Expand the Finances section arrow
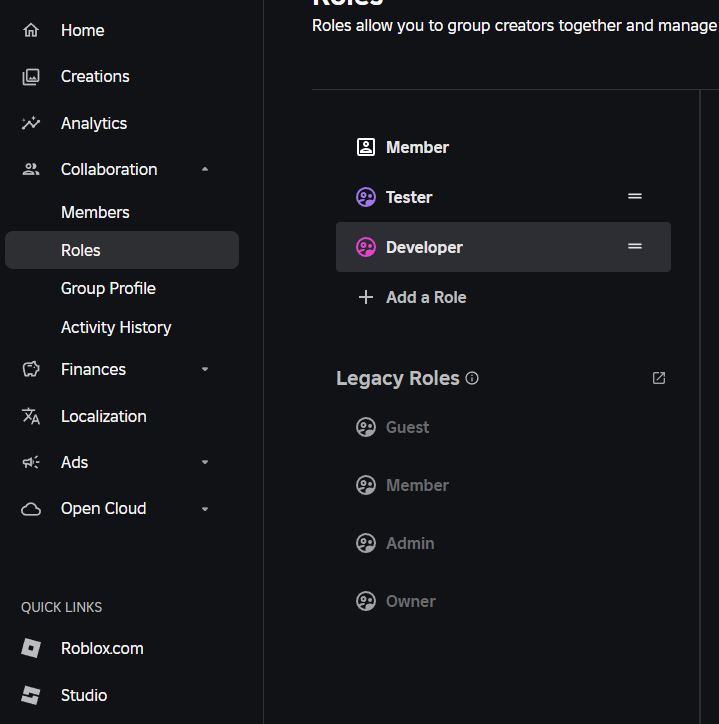The width and height of the screenshot is (719, 724). [x=205, y=369]
